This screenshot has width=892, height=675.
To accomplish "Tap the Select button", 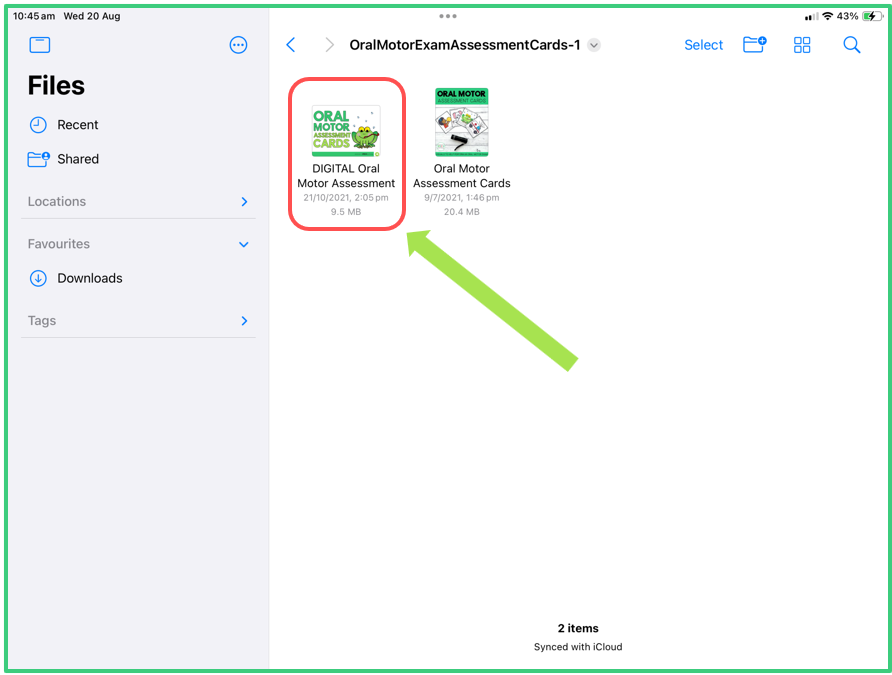I will (x=703, y=45).
